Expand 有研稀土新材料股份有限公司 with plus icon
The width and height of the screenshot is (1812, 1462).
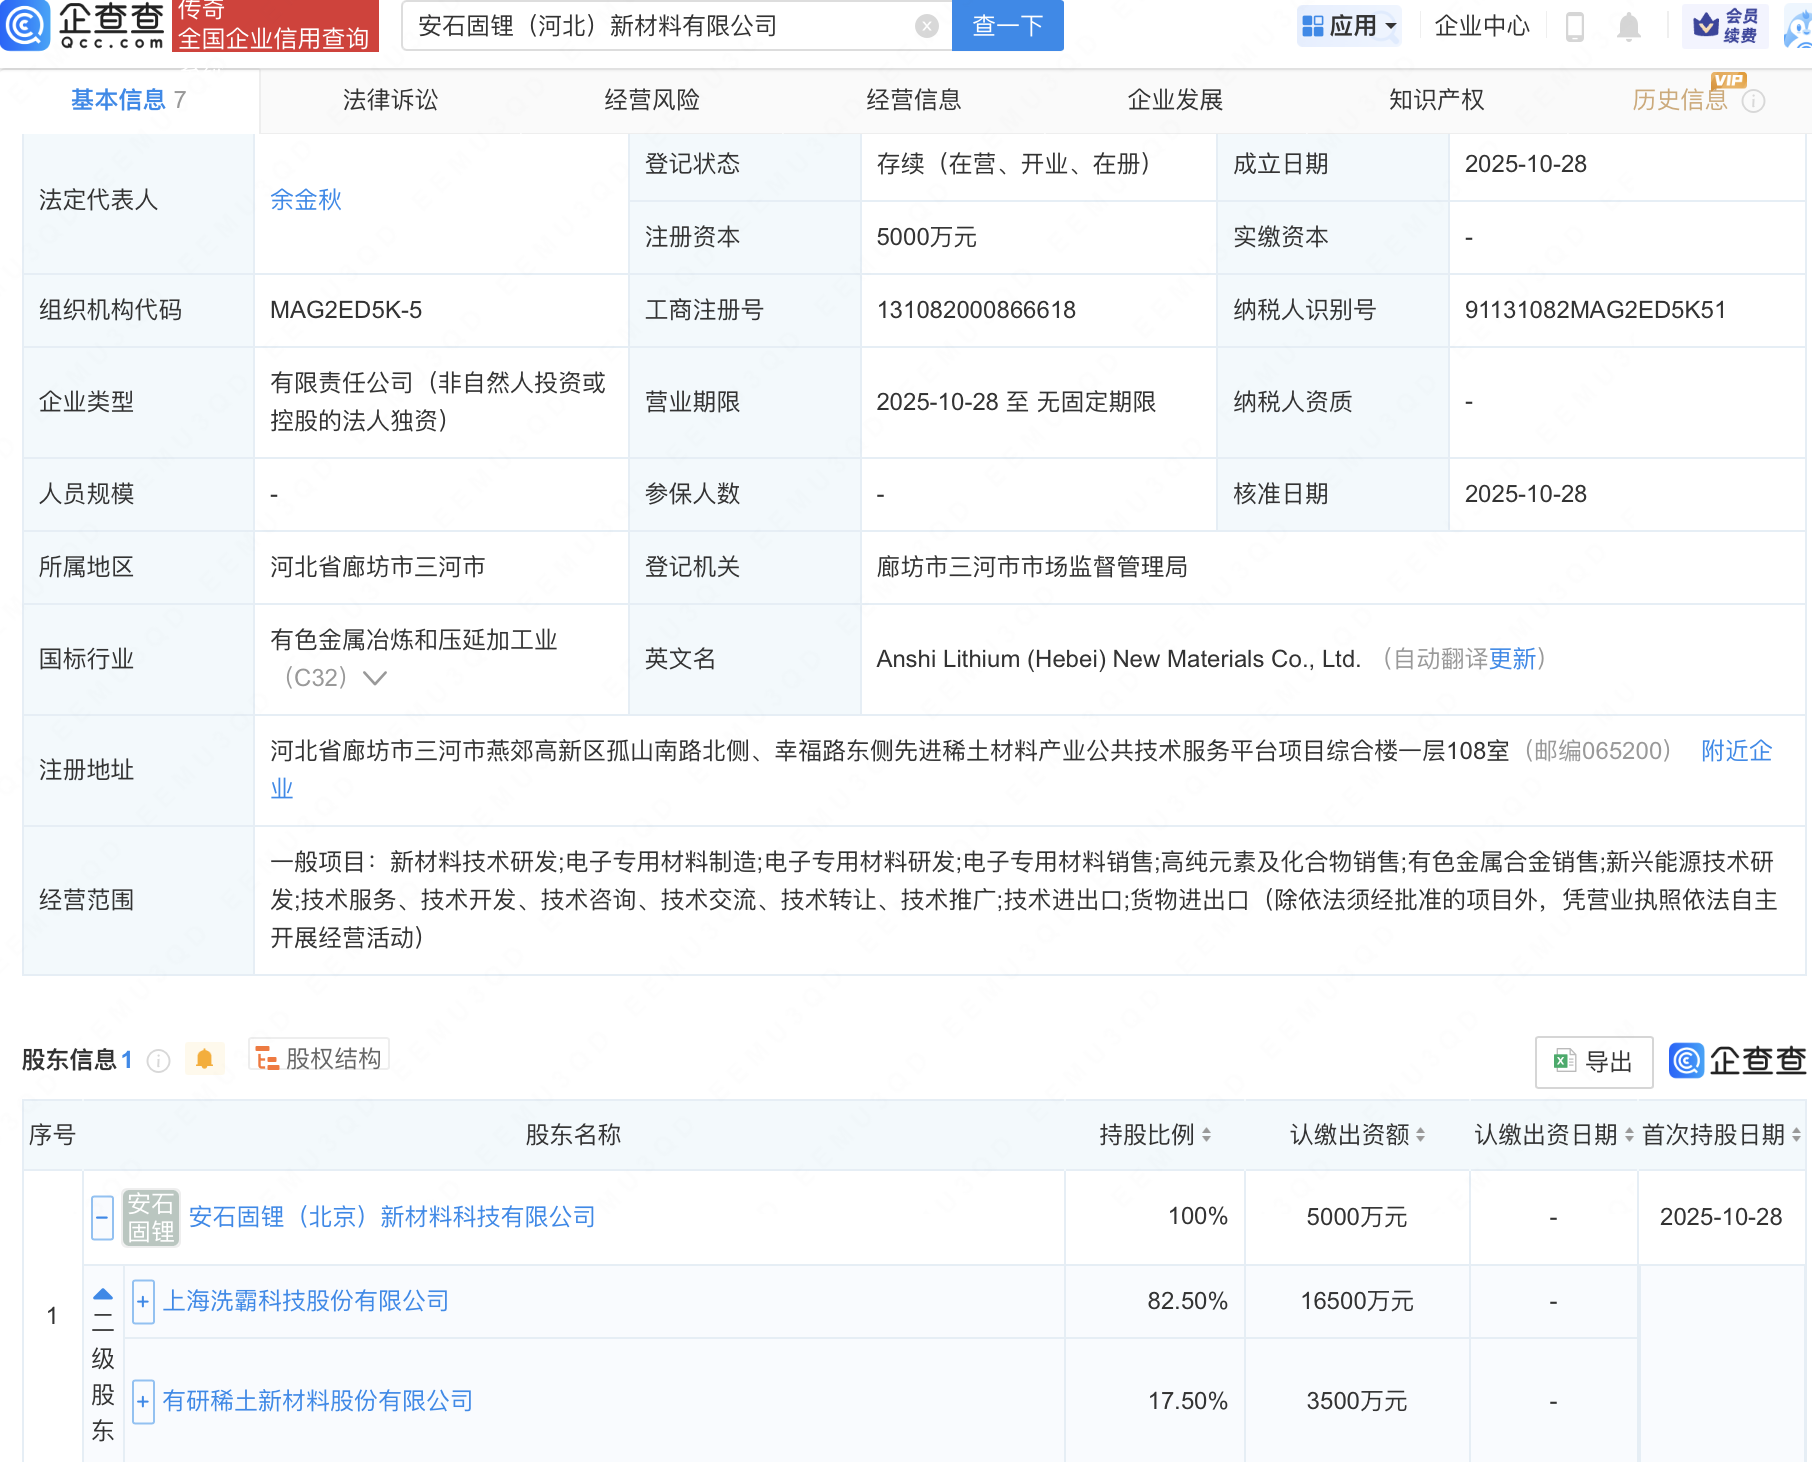pos(142,1401)
